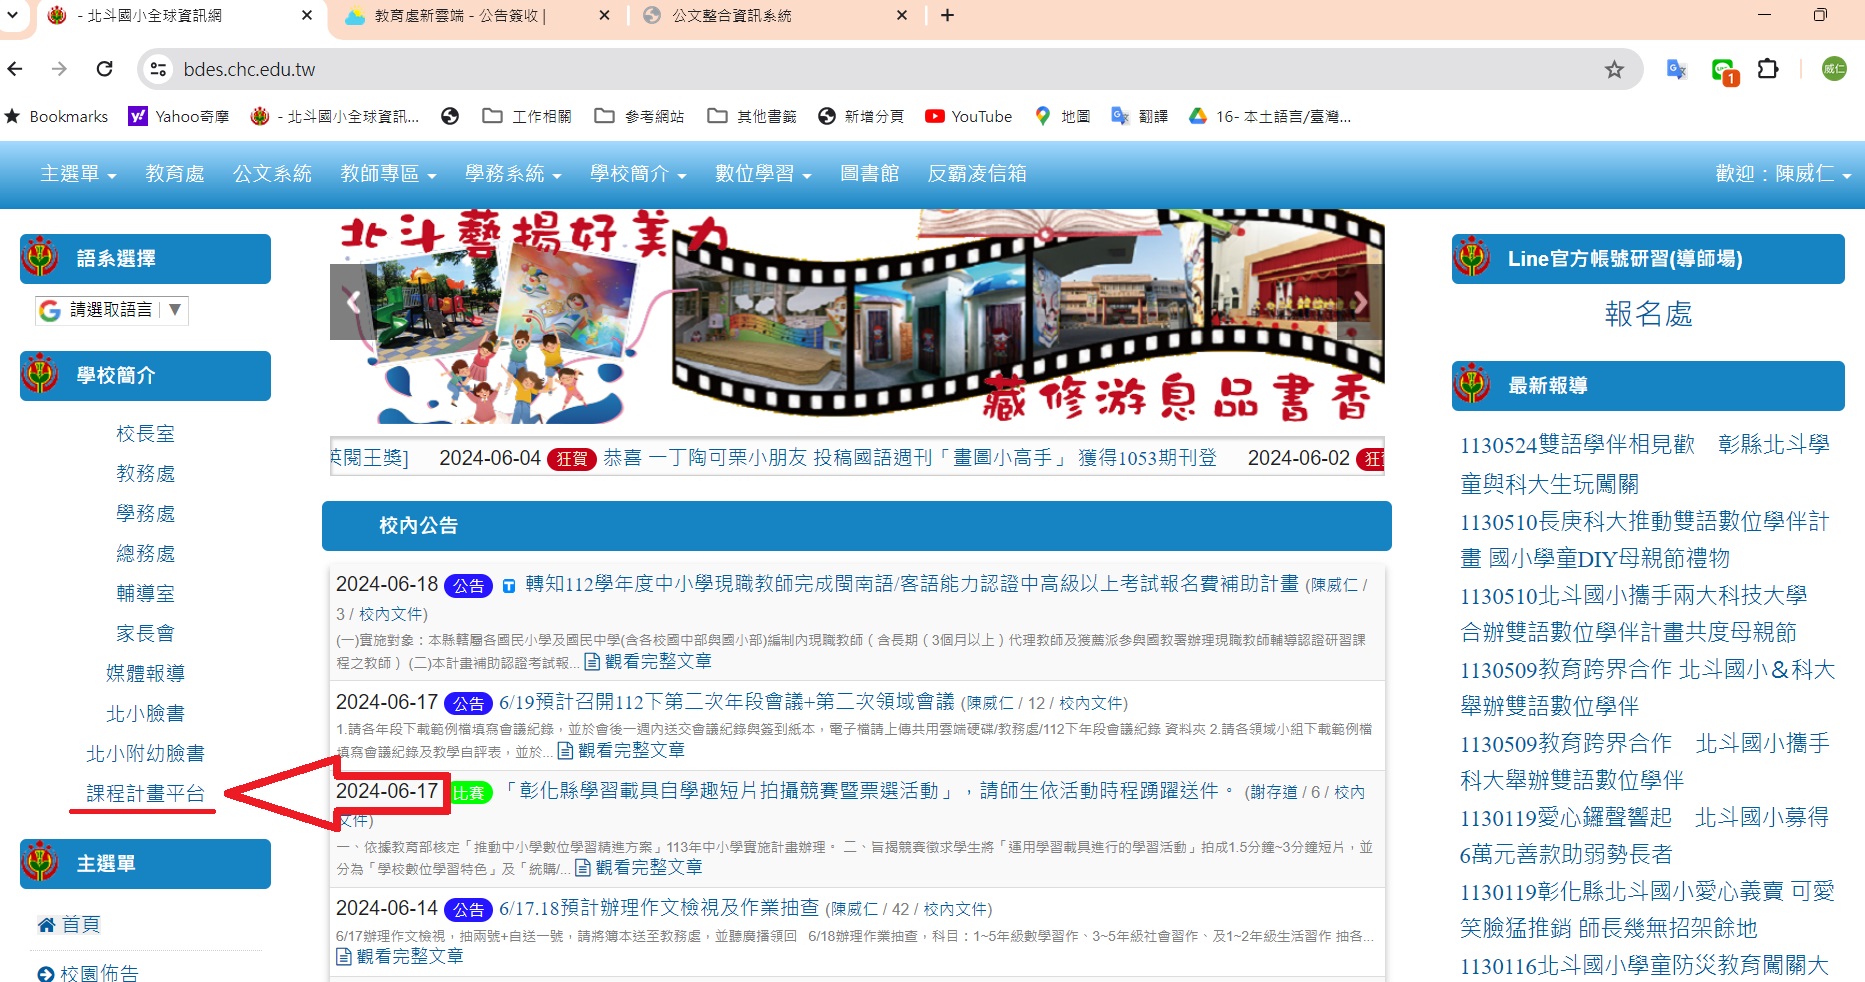This screenshot has width=1865, height=982.
Task: Click 校園佈告 link in sidebar
Action: click(88, 973)
